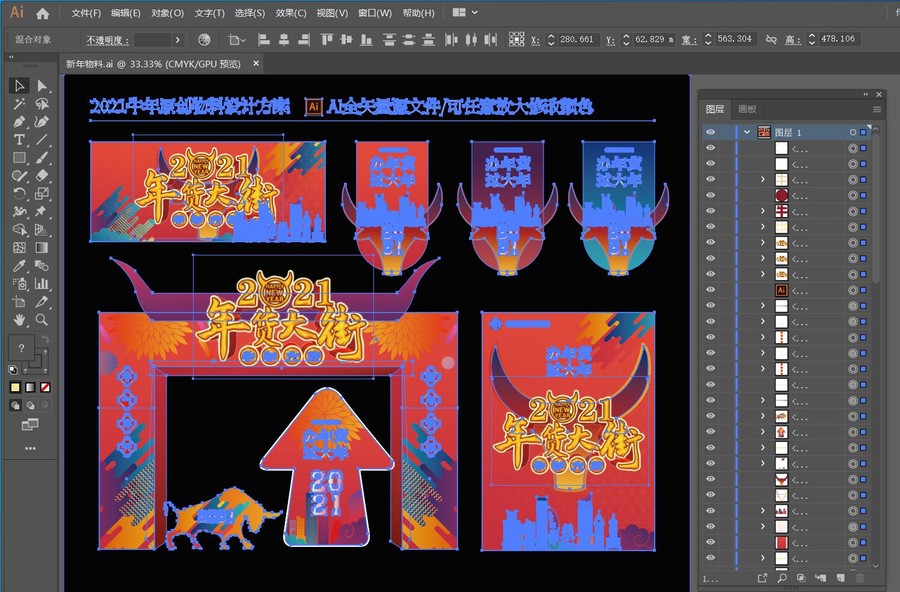The image size is (900, 592).
Task: Select the Mesh tool
Action: point(19,247)
